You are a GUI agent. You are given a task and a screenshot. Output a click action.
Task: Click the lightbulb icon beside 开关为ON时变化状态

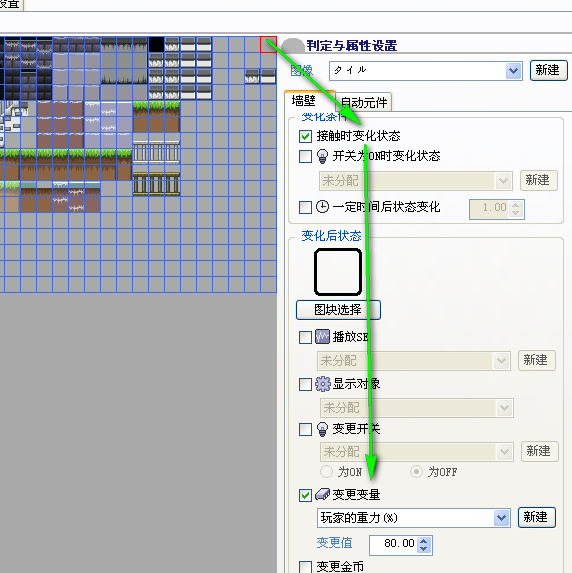click(x=322, y=156)
